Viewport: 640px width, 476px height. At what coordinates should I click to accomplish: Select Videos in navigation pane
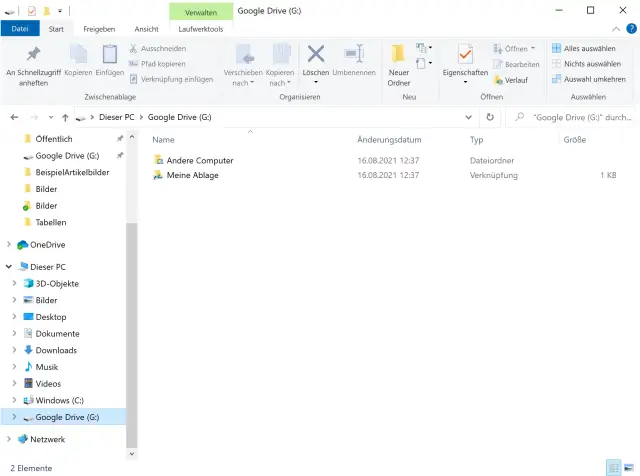coord(48,384)
